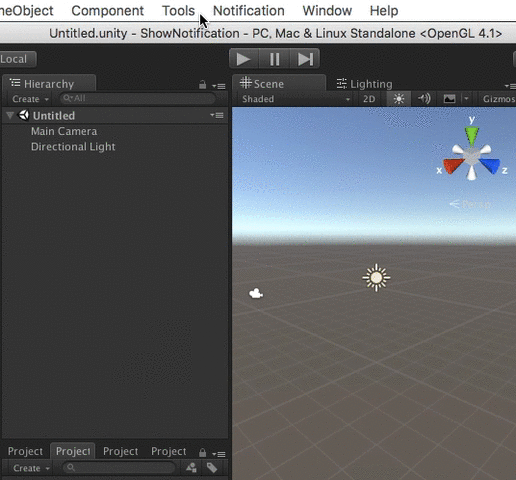Image resolution: width=516 pixels, height=480 pixels.
Task: Click blue Z axis cone on gizmo
Action: coord(490,166)
